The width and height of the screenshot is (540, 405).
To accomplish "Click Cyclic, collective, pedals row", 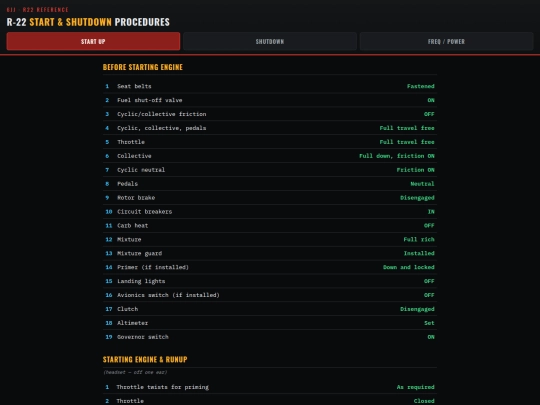I will [270, 128].
